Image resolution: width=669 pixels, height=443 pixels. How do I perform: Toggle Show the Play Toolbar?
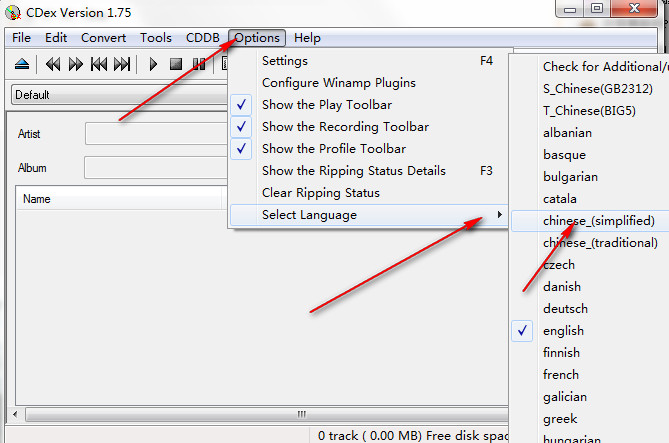point(369,105)
